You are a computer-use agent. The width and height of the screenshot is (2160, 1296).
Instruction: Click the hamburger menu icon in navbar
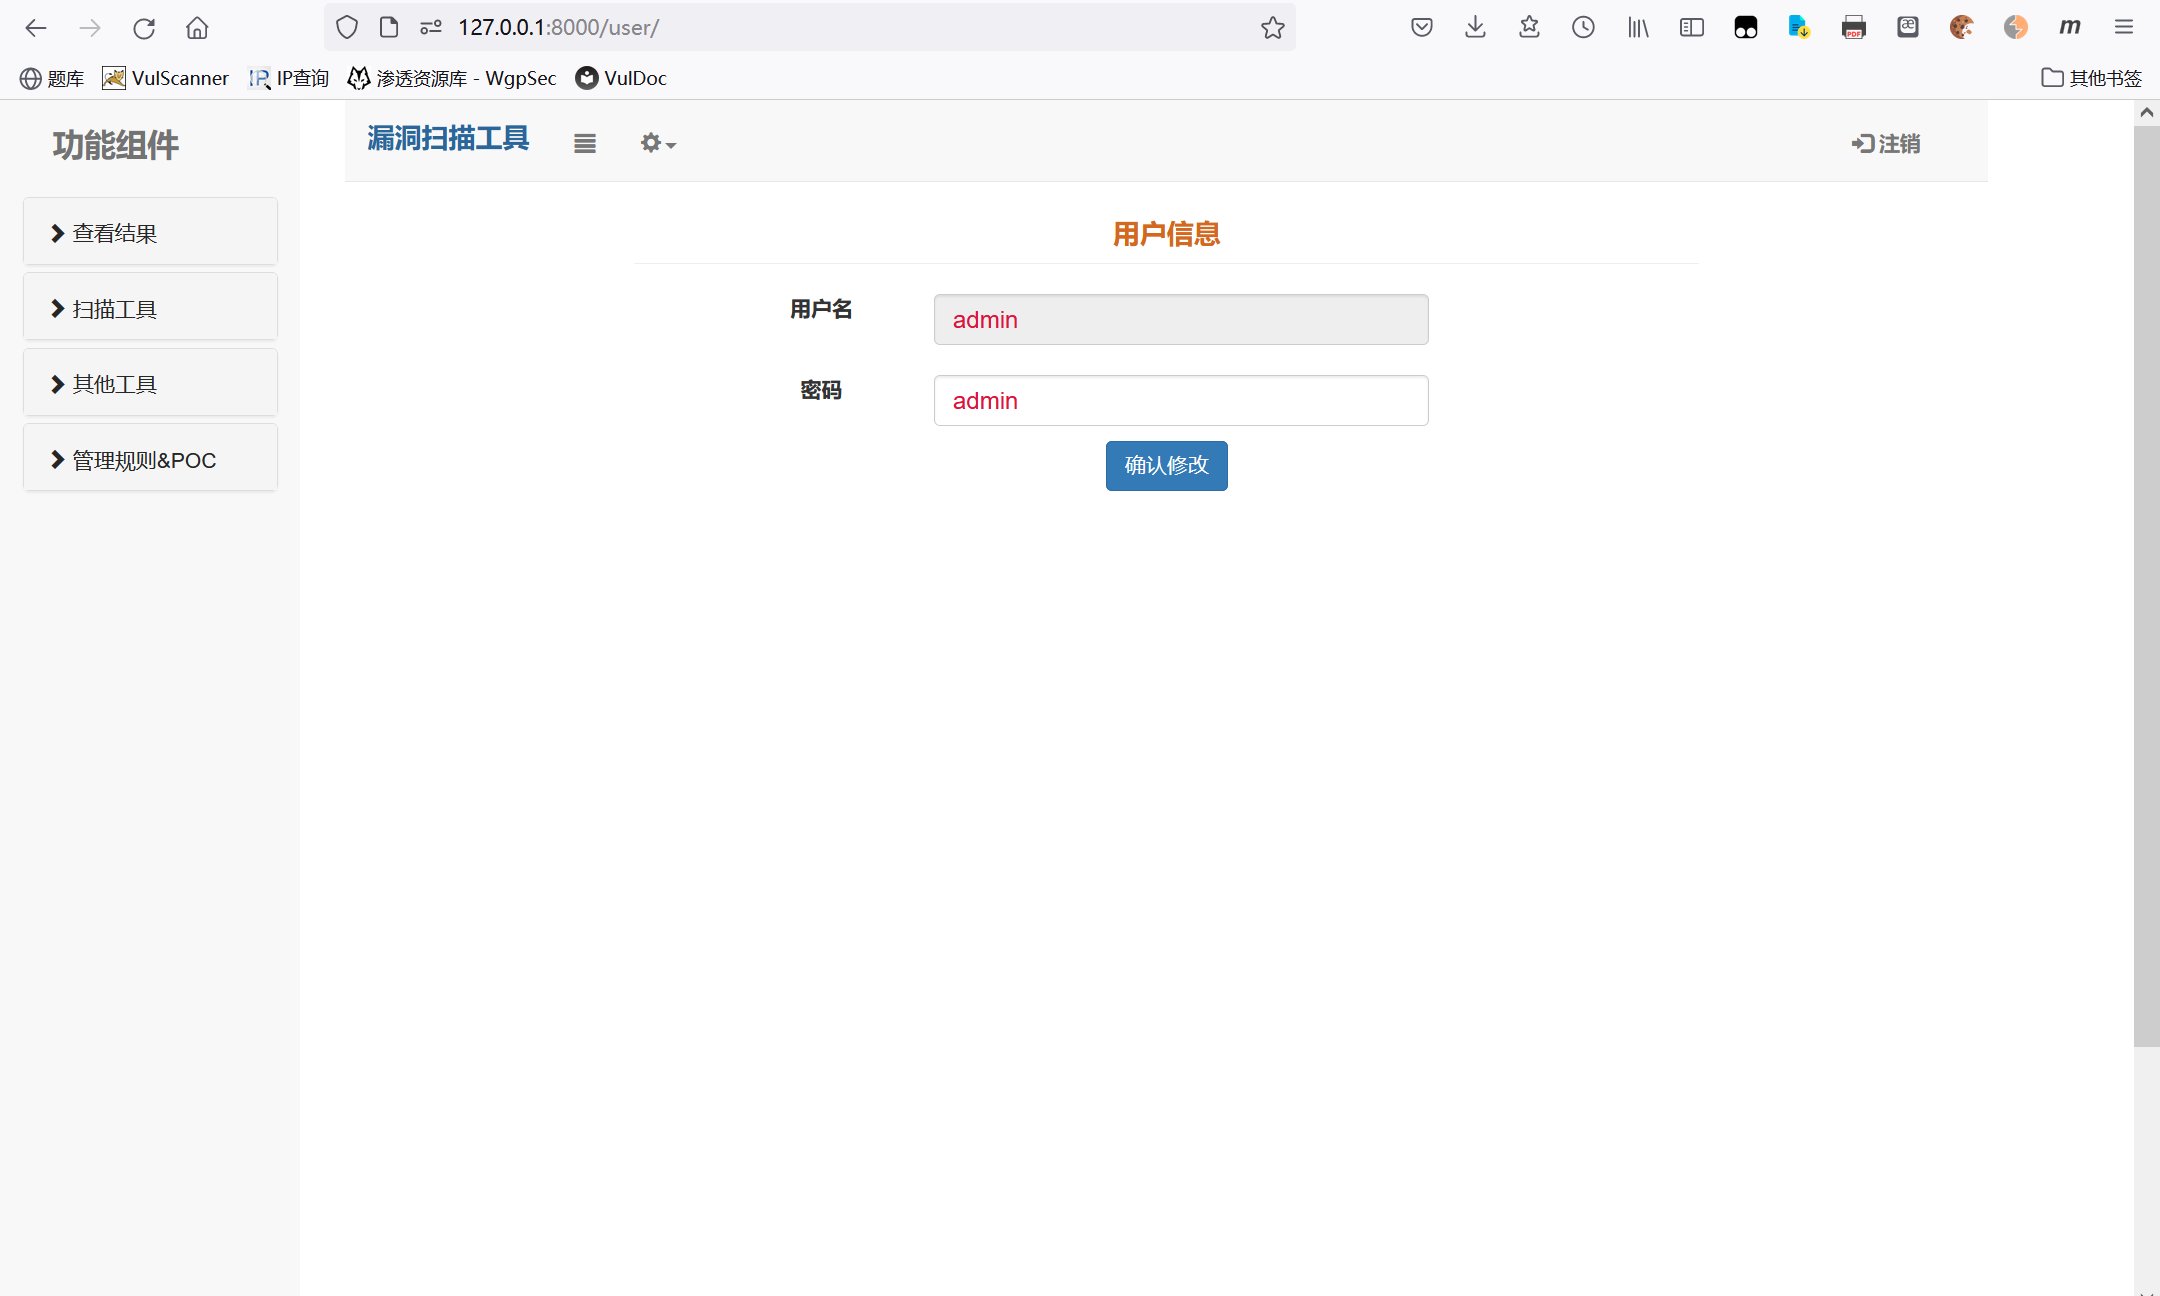(x=584, y=144)
